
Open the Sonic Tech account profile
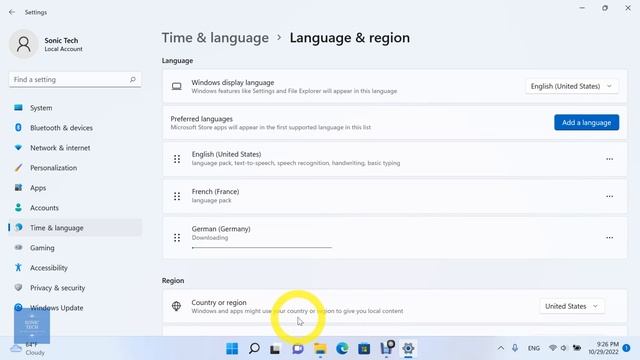pos(46,44)
